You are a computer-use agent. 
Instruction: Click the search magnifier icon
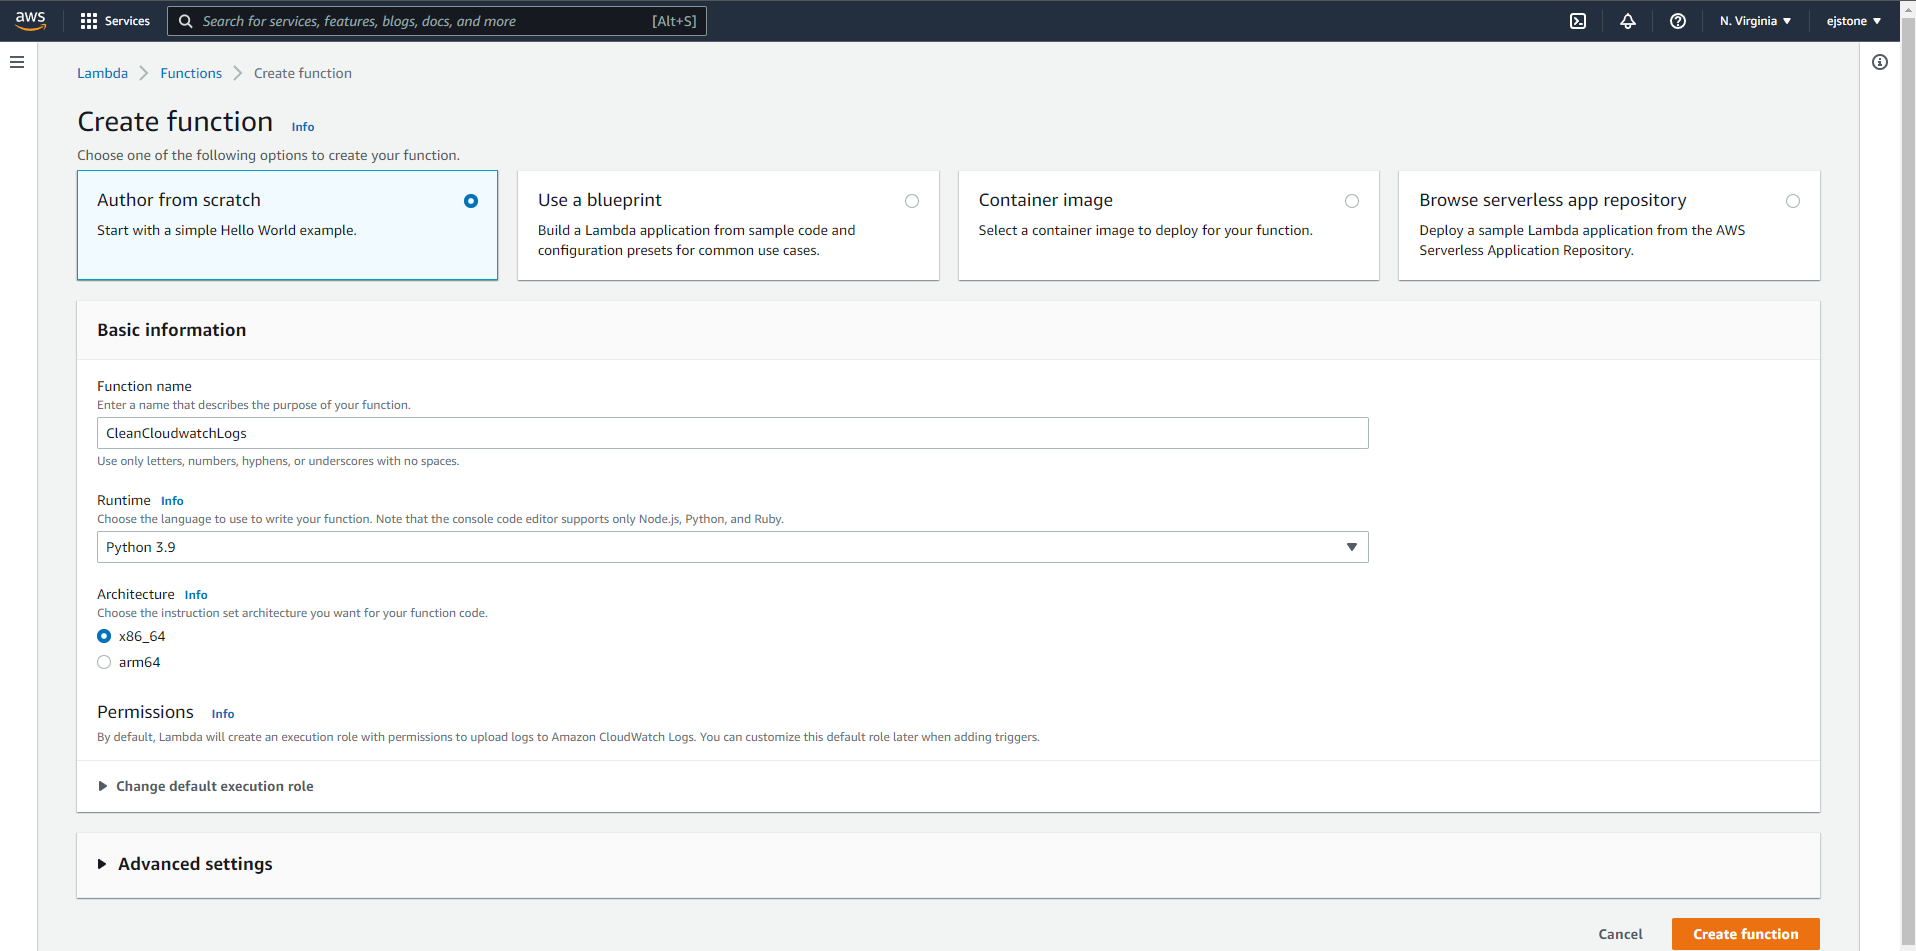point(185,21)
